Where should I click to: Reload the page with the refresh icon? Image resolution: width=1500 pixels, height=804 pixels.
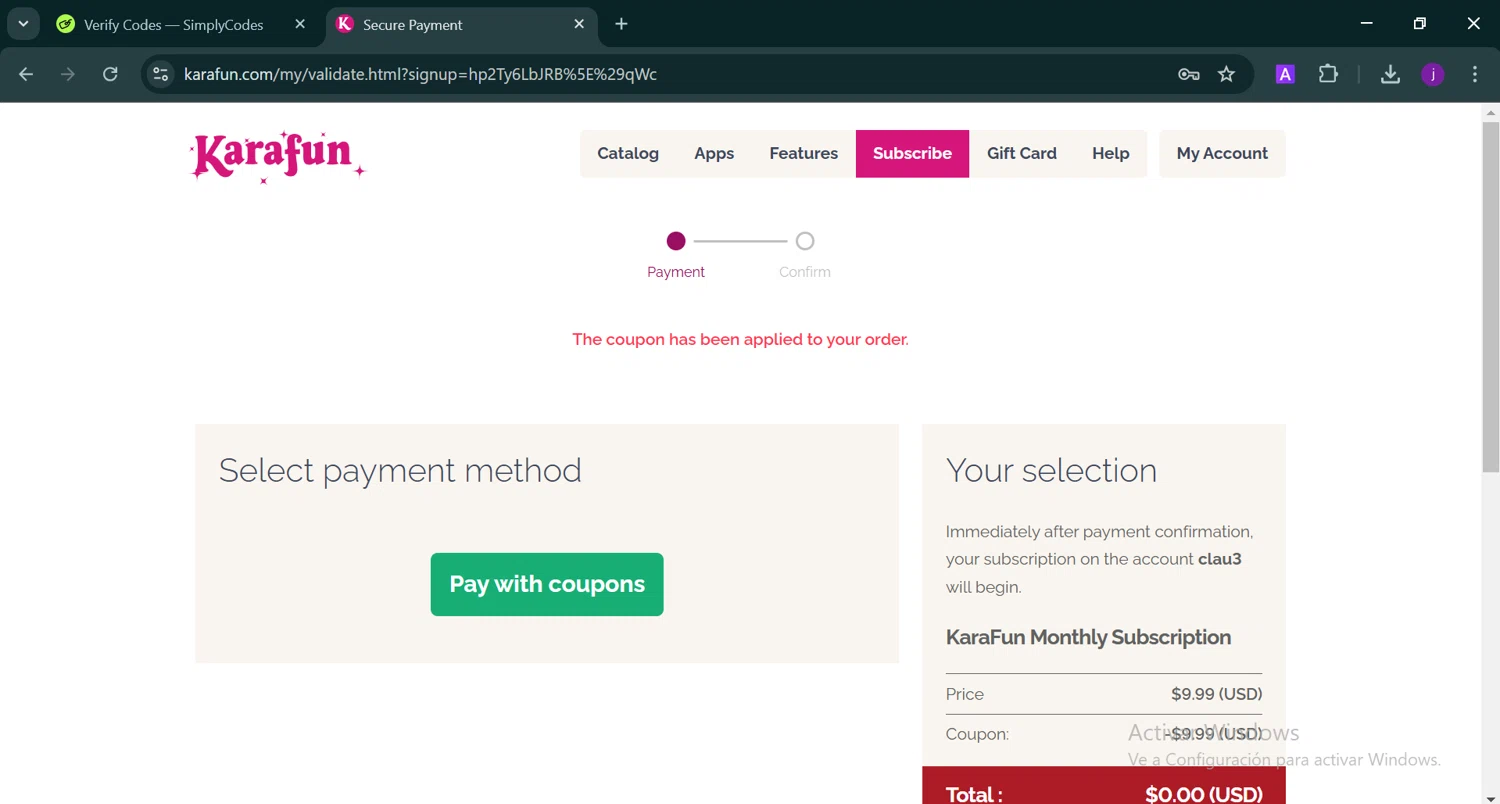pyautogui.click(x=110, y=74)
